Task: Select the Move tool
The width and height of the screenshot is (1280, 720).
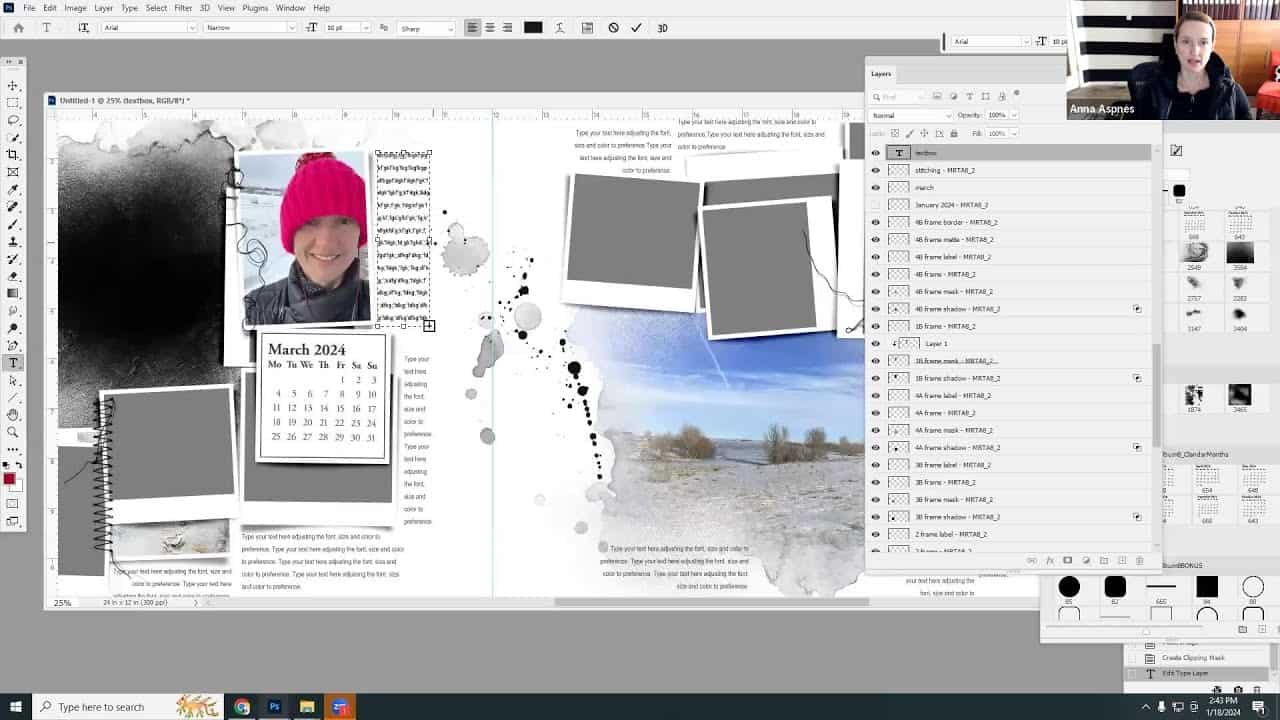Action: click(13, 86)
